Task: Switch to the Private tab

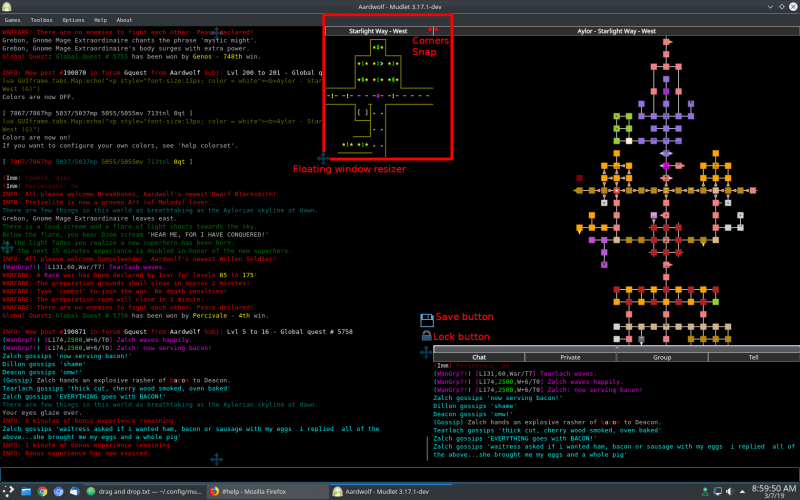Action: (x=570, y=357)
